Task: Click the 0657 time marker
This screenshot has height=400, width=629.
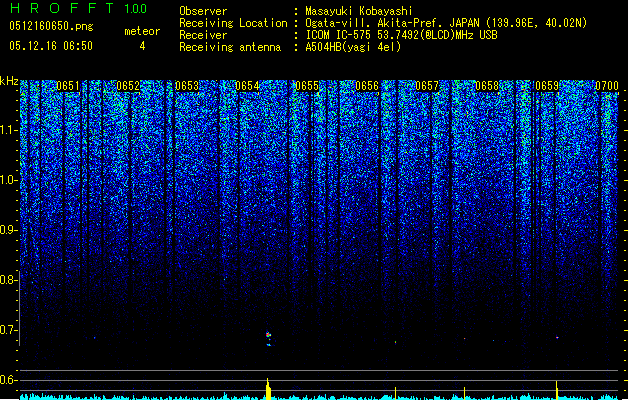Action: [x=427, y=86]
